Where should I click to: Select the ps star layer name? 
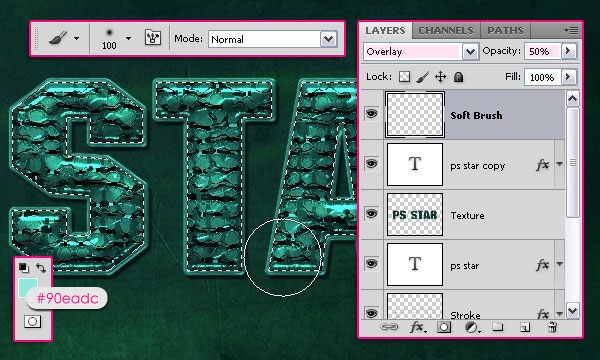coord(465,266)
